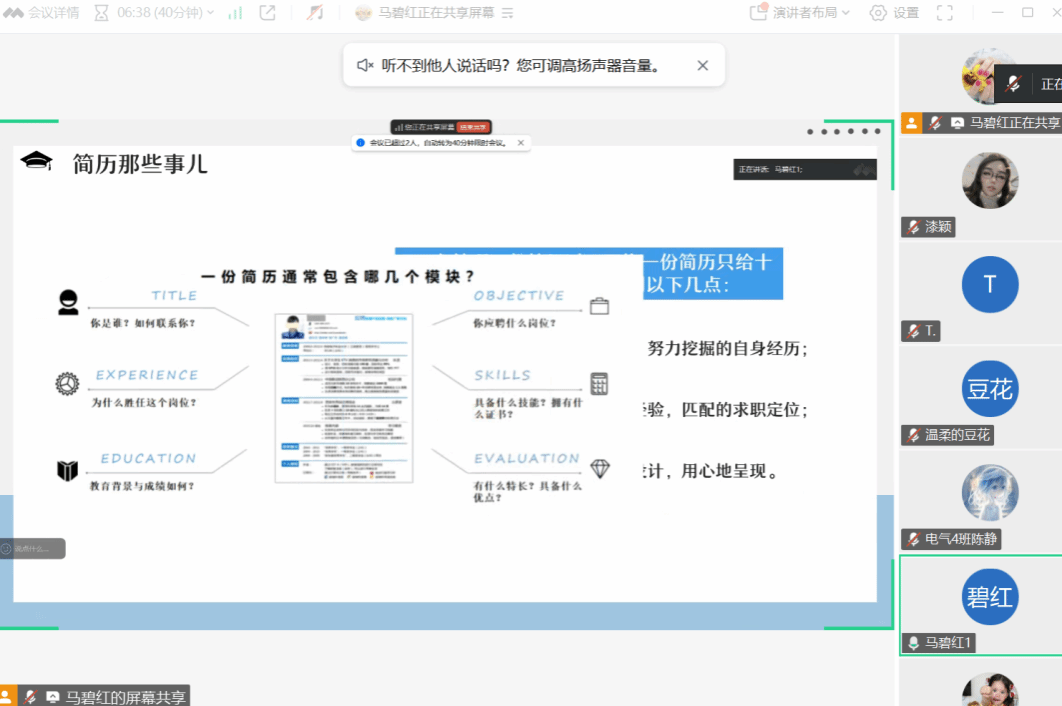Click microphone icon next to 马碧红1

[x=913, y=643]
